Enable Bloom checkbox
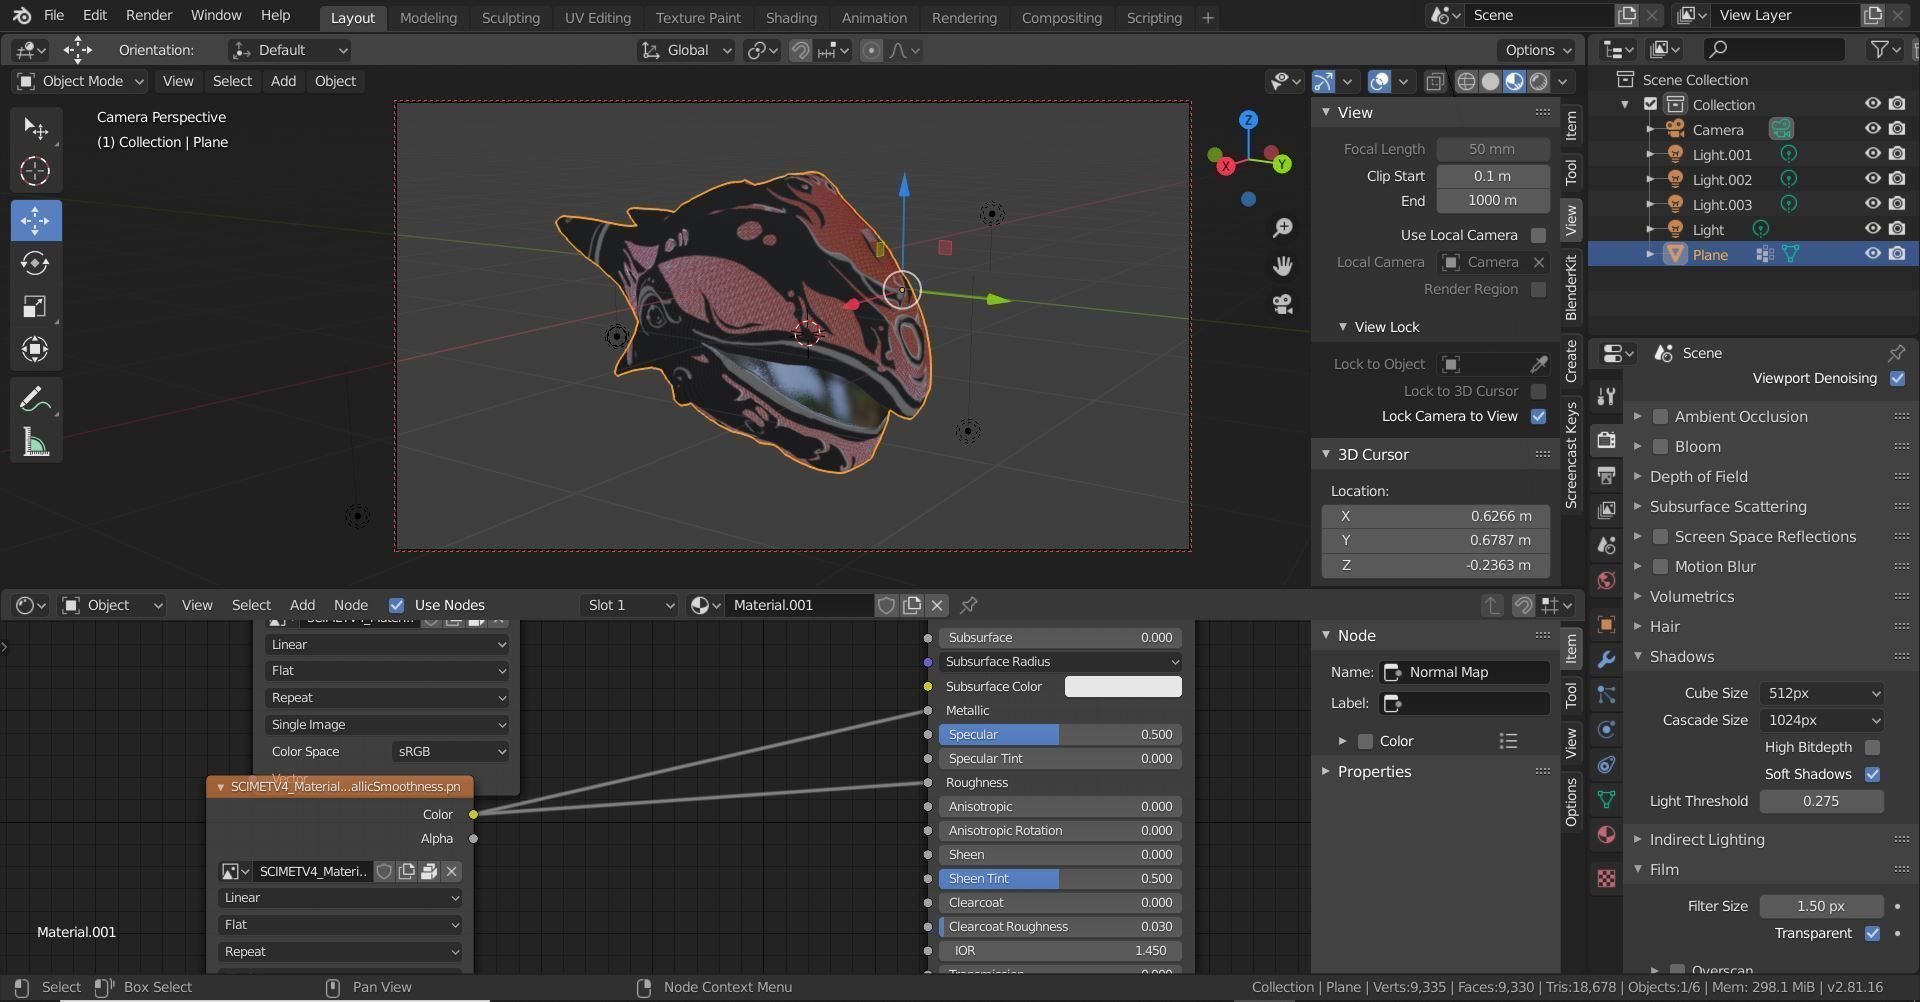 (x=1660, y=446)
